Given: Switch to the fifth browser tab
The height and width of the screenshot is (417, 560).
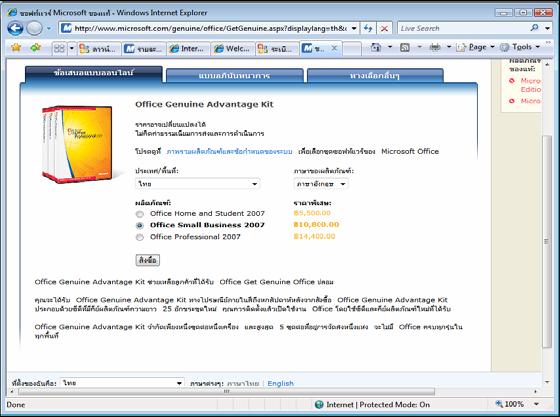Looking at the screenshot, I should (278, 49).
